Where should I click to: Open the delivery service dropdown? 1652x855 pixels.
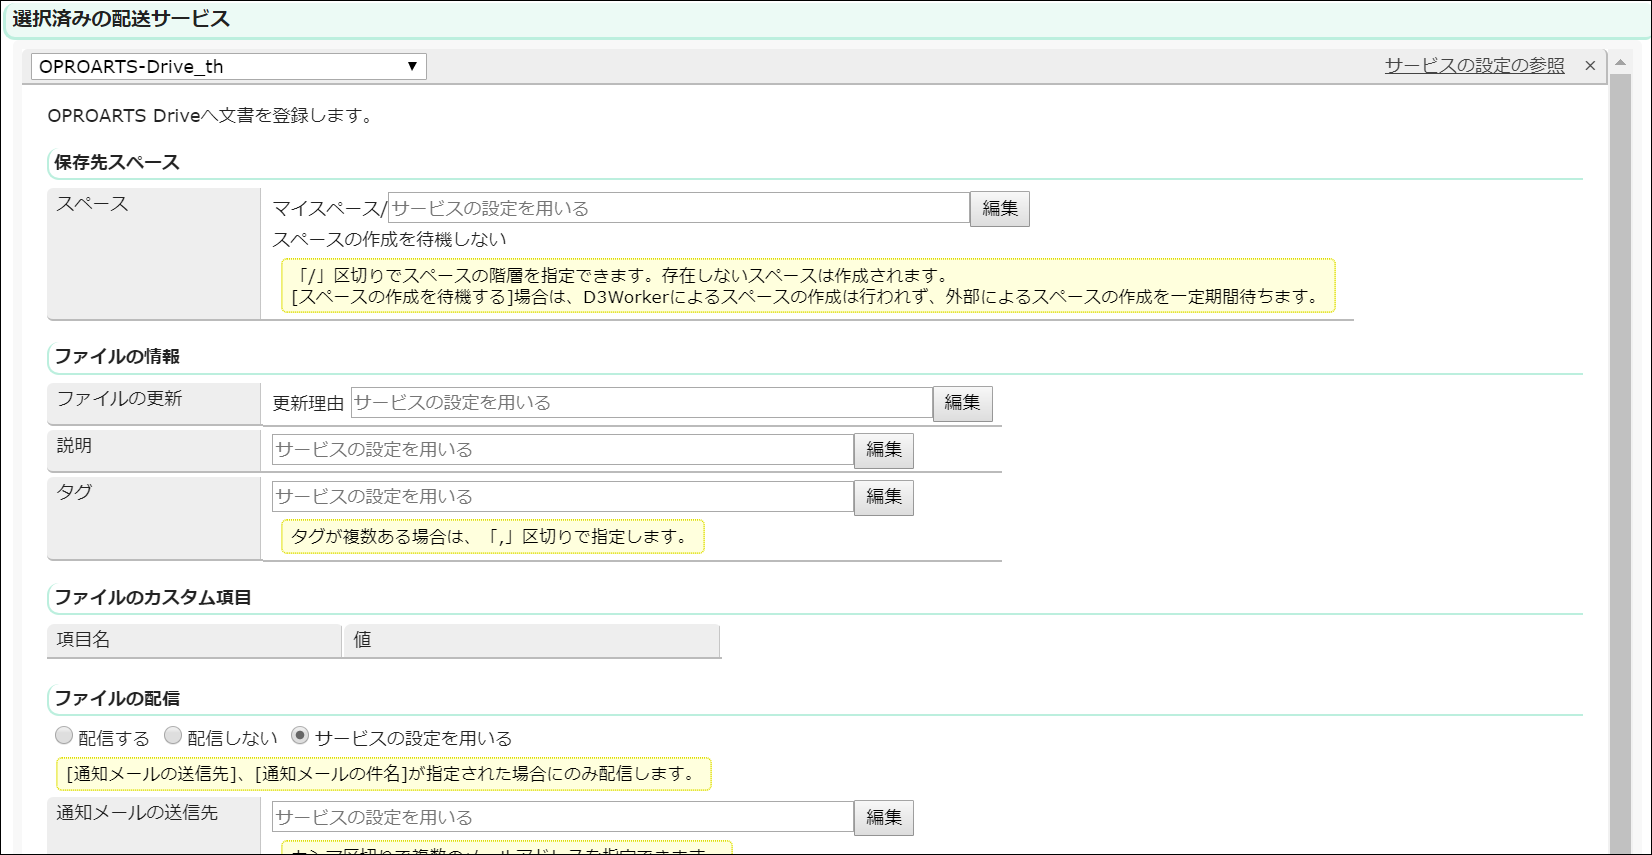(229, 67)
